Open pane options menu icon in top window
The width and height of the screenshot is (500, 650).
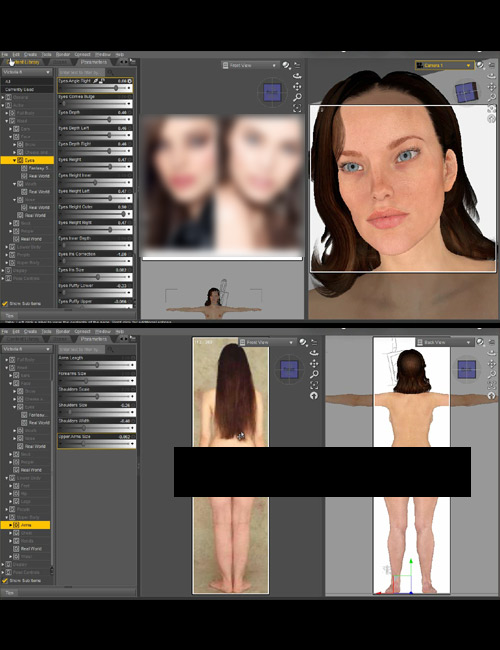[x=132, y=61]
